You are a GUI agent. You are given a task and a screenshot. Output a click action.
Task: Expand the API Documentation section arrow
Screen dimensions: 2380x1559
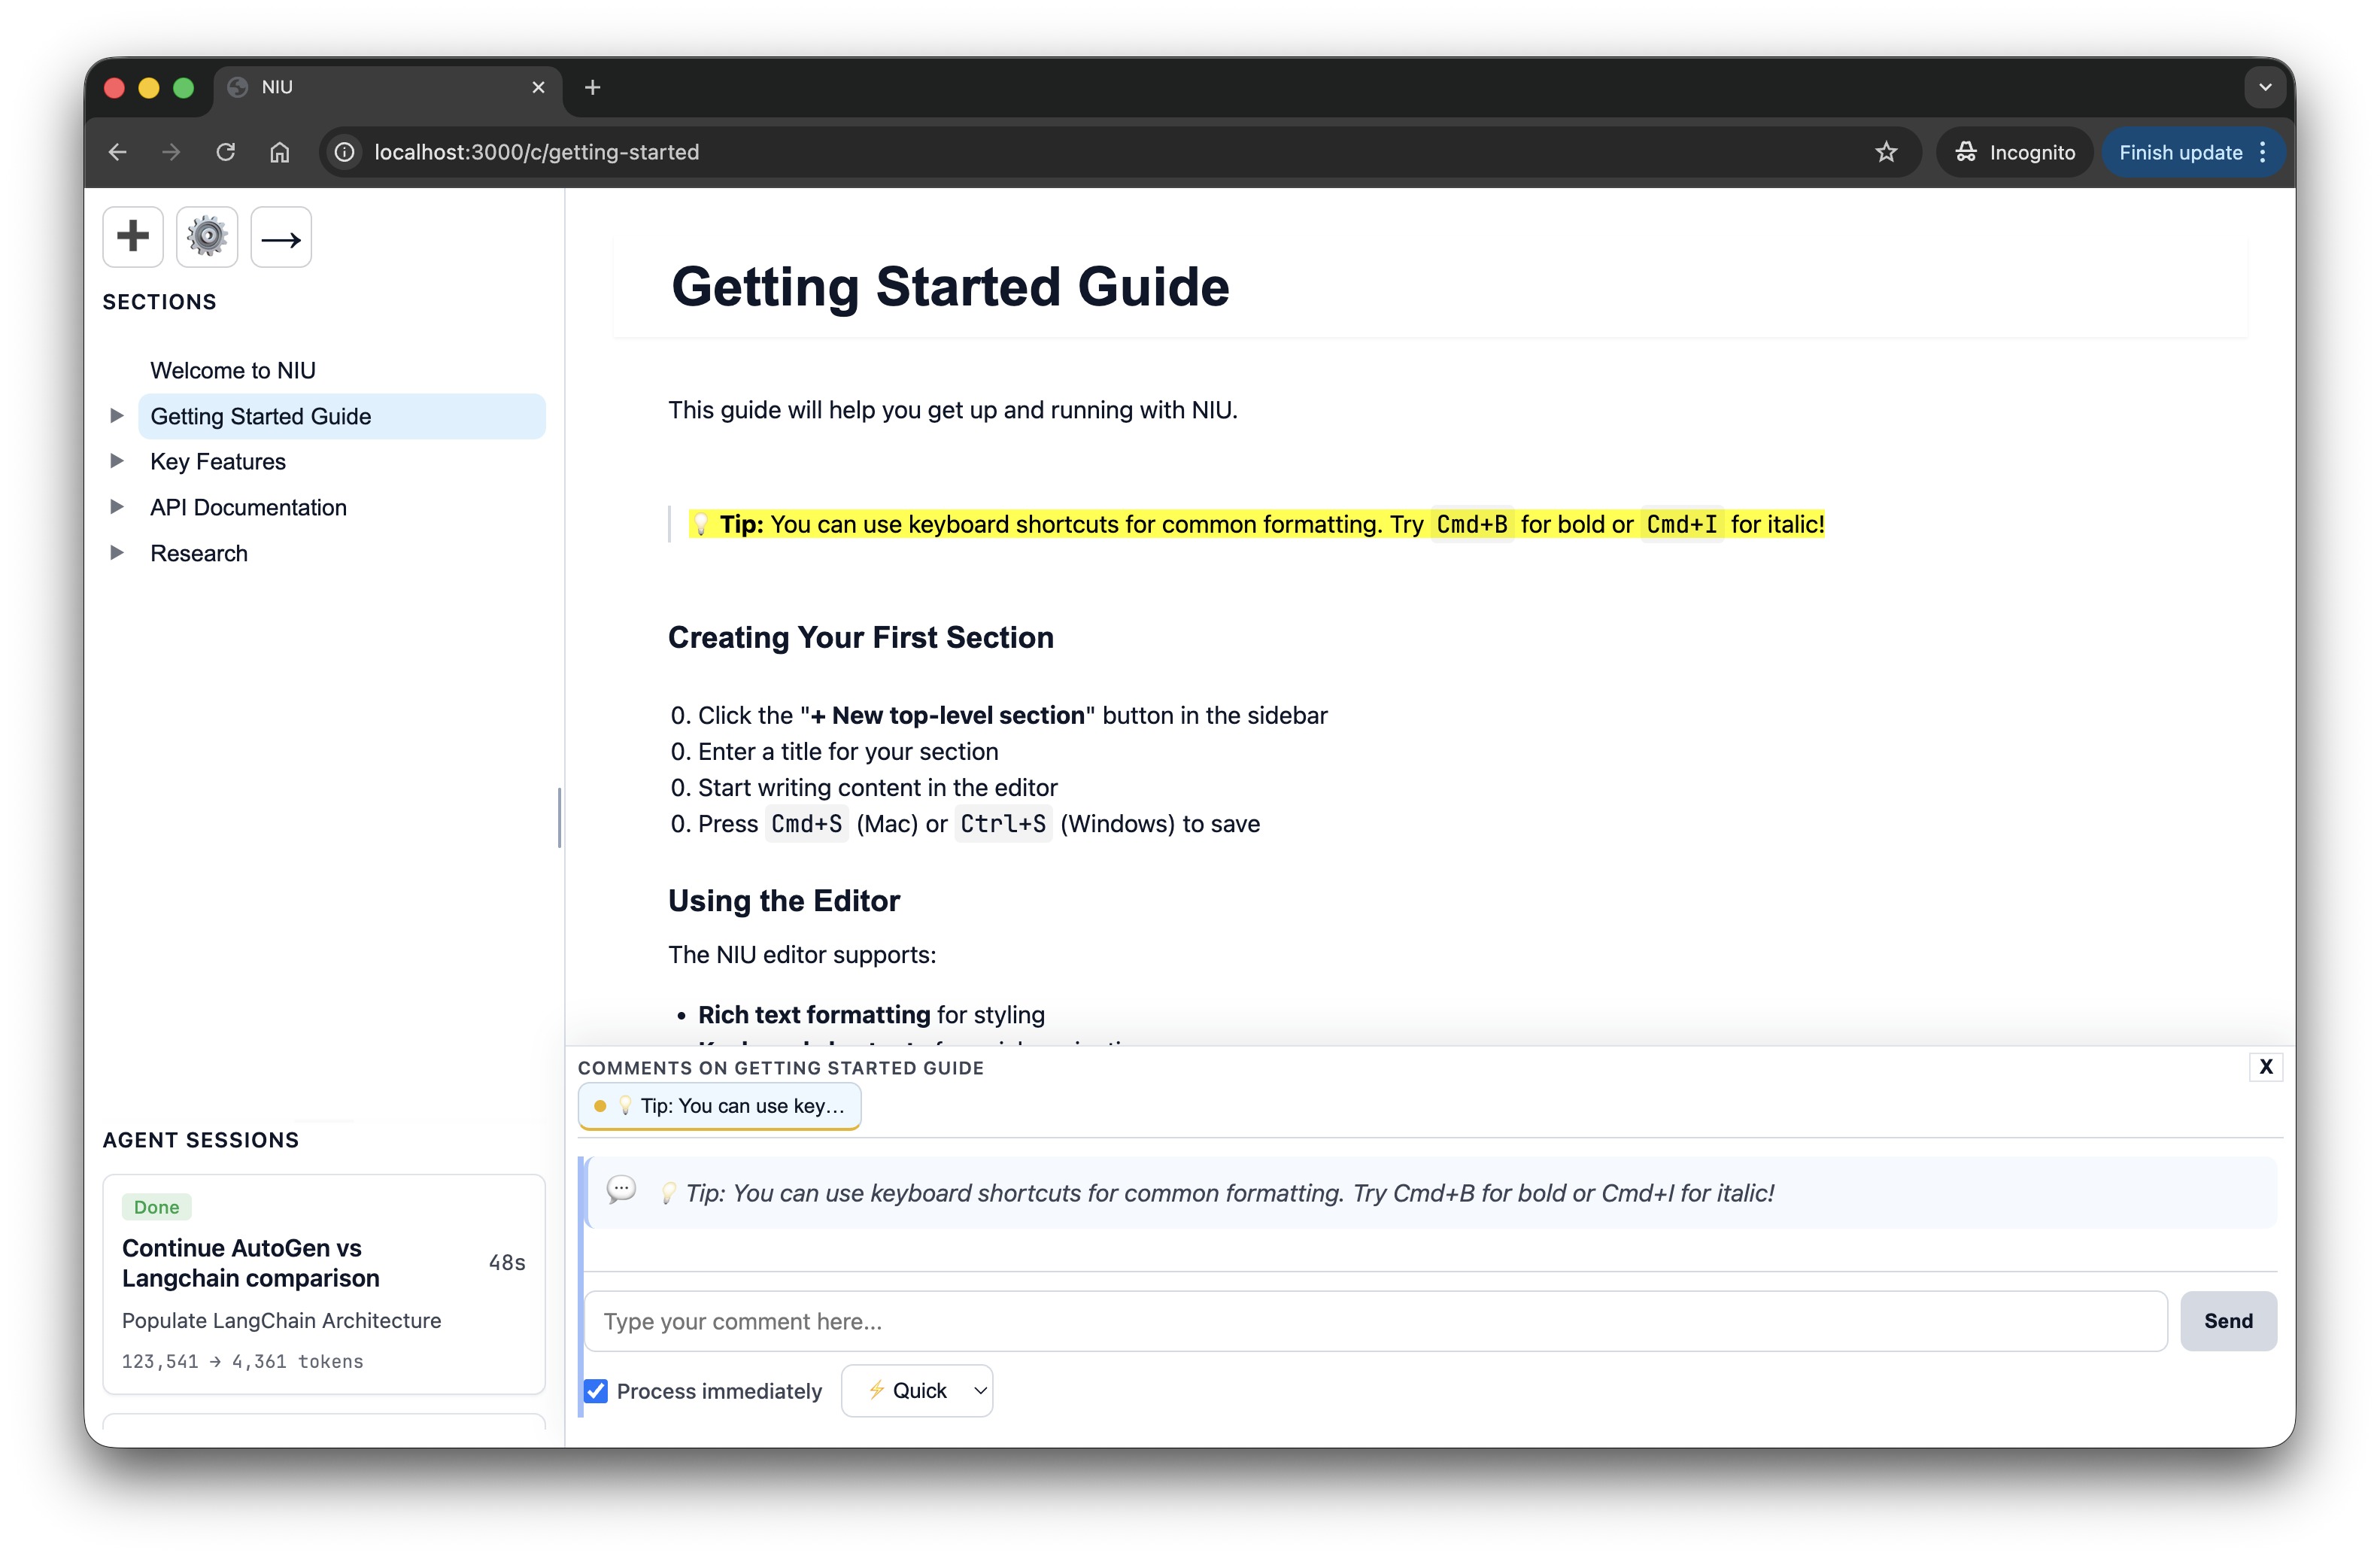(x=117, y=507)
